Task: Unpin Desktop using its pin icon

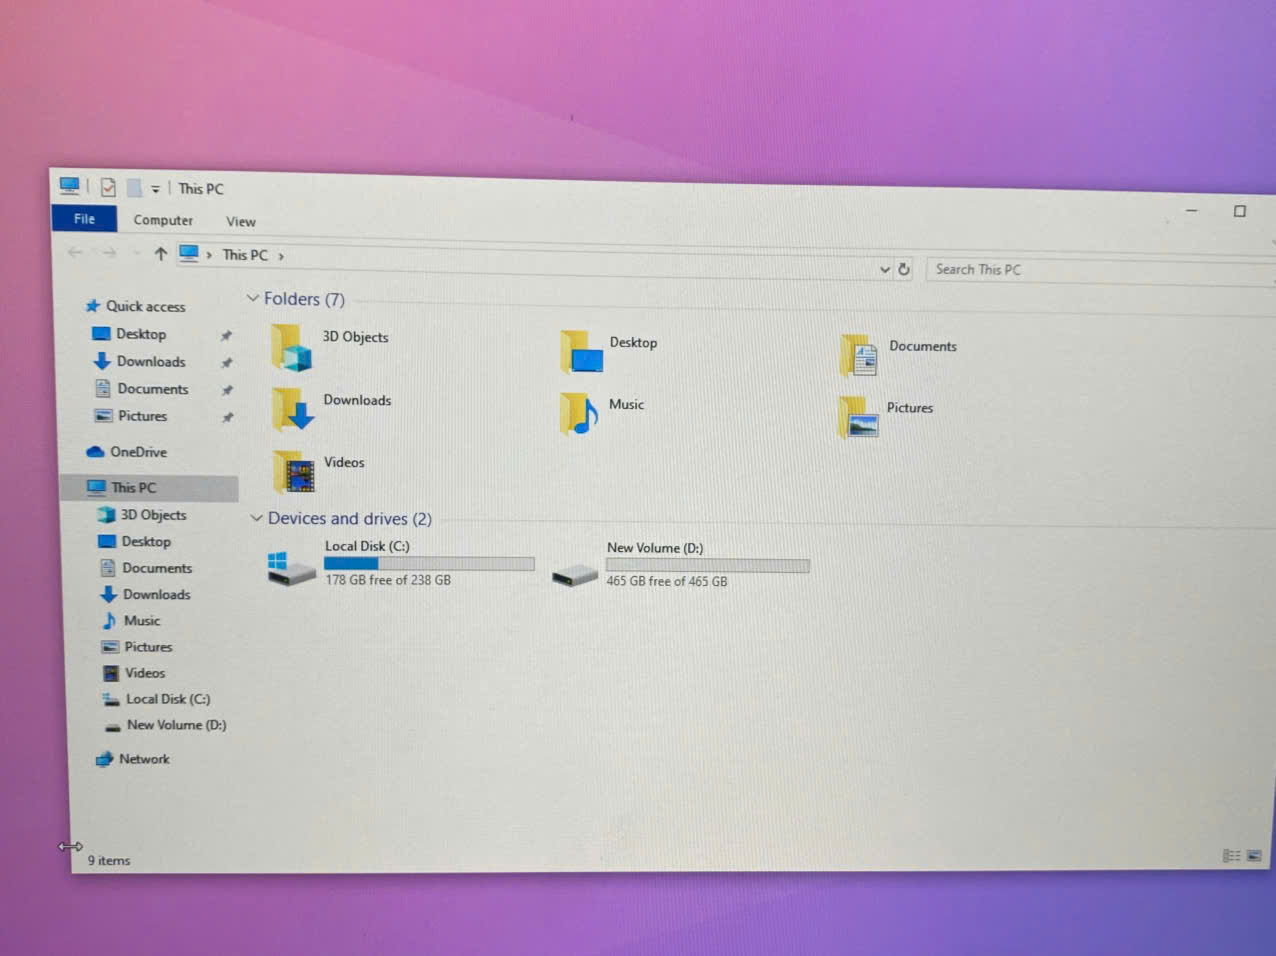Action: [x=226, y=336]
